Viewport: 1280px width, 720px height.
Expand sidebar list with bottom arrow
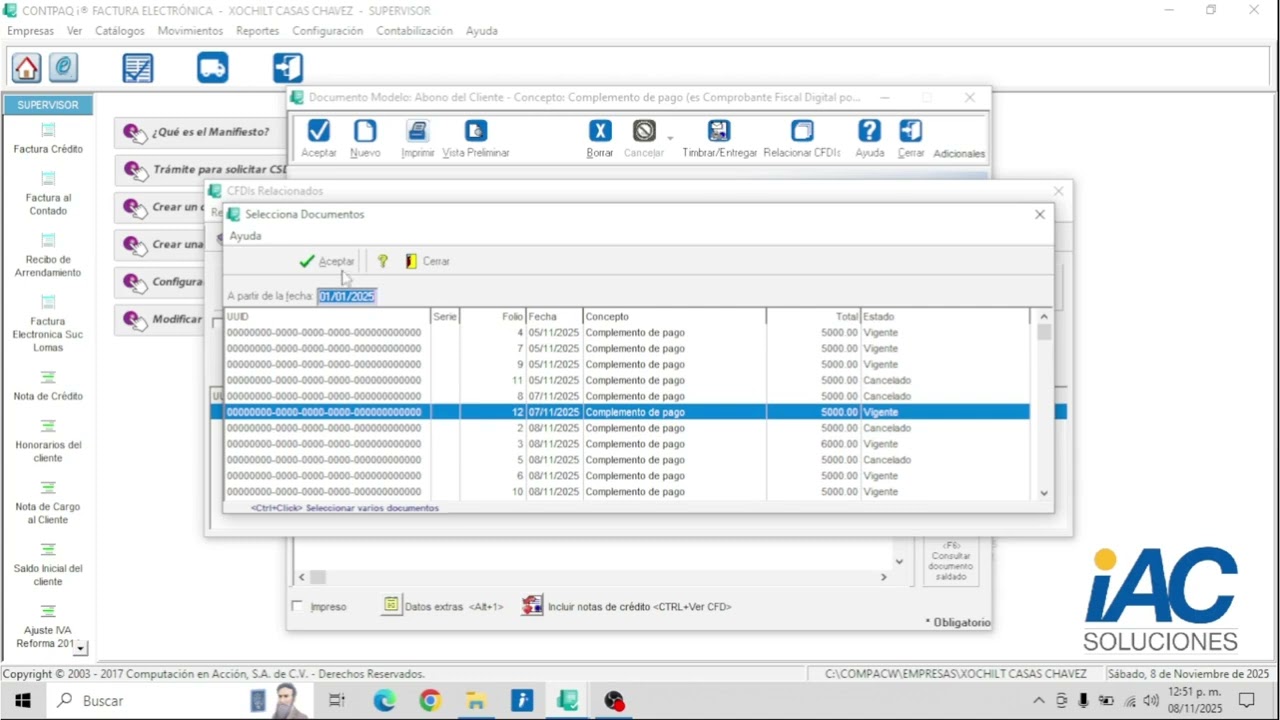(x=81, y=649)
